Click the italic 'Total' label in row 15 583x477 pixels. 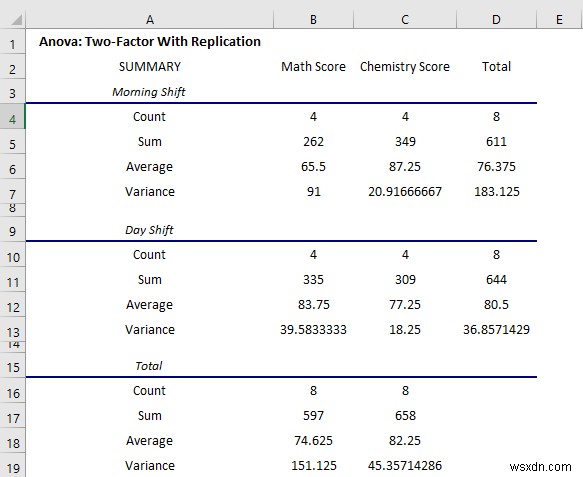tap(149, 365)
